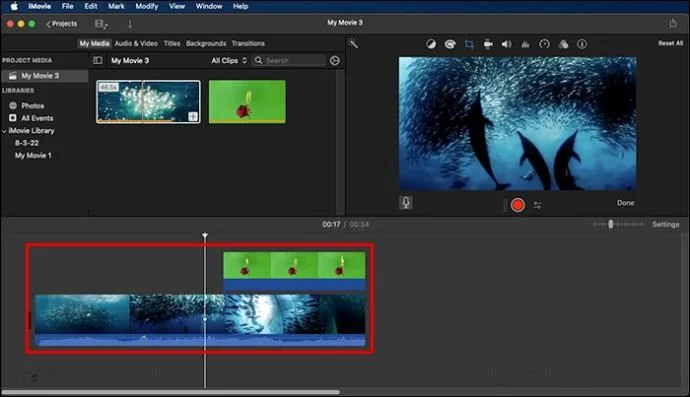The width and height of the screenshot is (690, 397).
Task: Click the playhead marker at top
Action: pyautogui.click(x=205, y=236)
